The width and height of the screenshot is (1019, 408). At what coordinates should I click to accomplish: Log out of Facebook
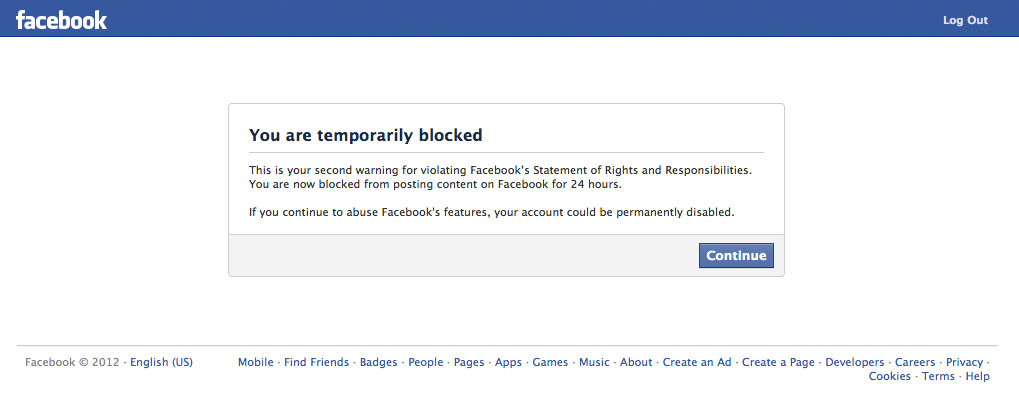[x=965, y=21]
